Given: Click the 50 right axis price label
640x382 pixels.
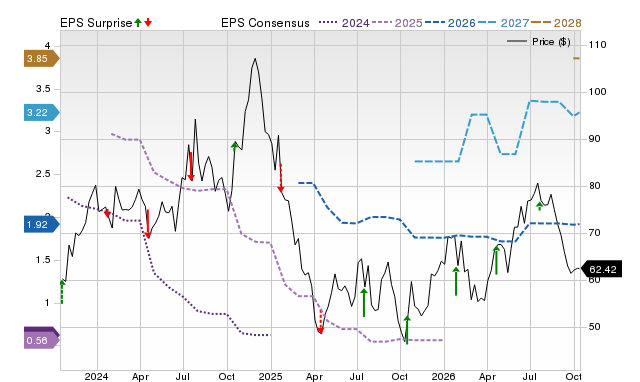Looking at the screenshot, I should (595, 326).
